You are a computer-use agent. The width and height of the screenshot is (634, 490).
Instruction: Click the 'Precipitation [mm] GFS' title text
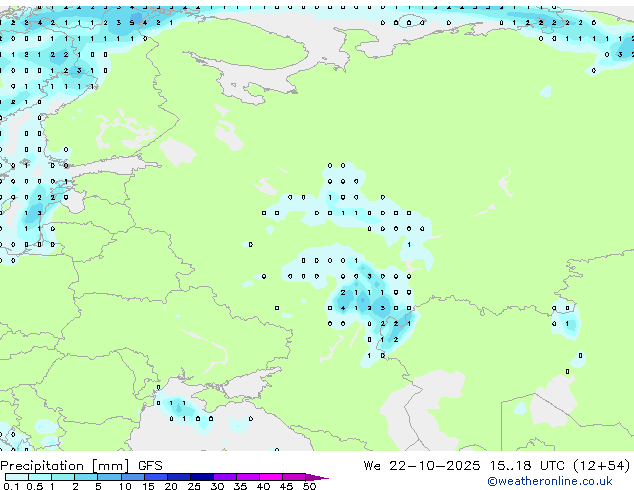81,466
